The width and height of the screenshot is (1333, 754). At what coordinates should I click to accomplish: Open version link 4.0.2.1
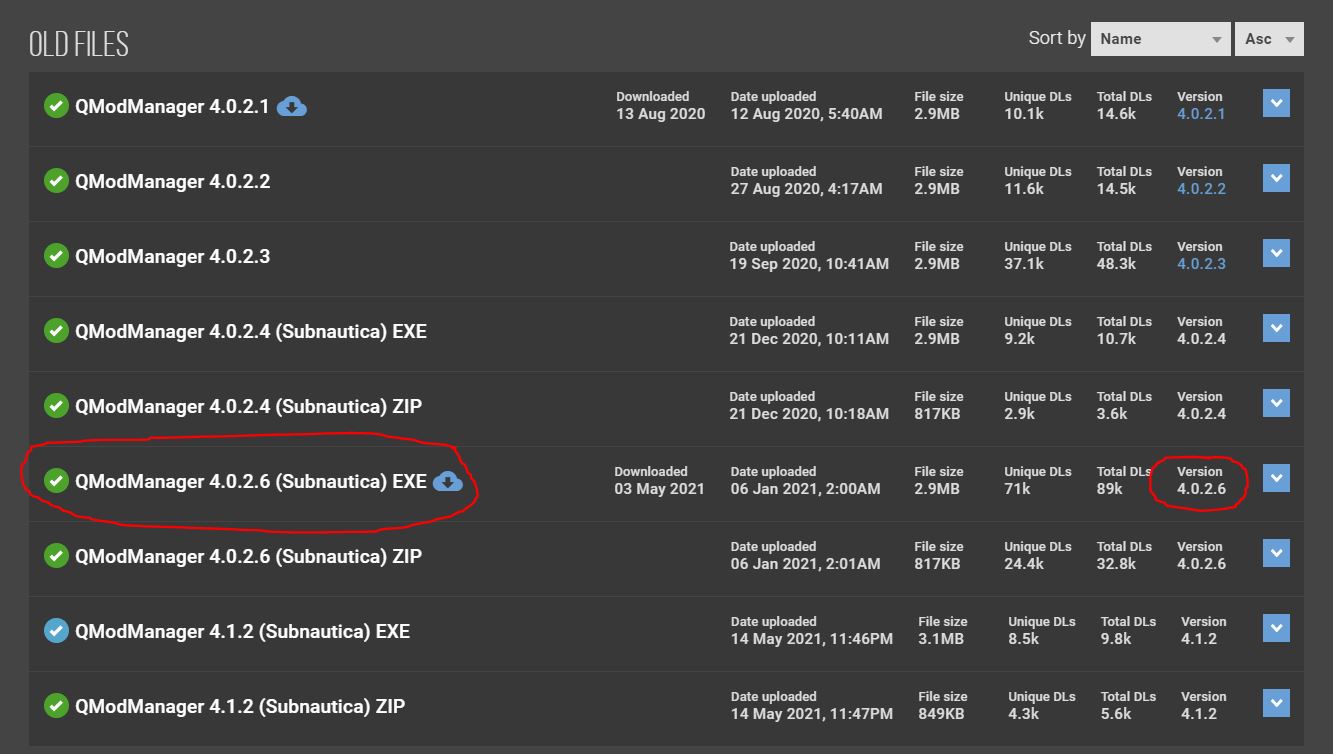click(x=1201, y=114)
